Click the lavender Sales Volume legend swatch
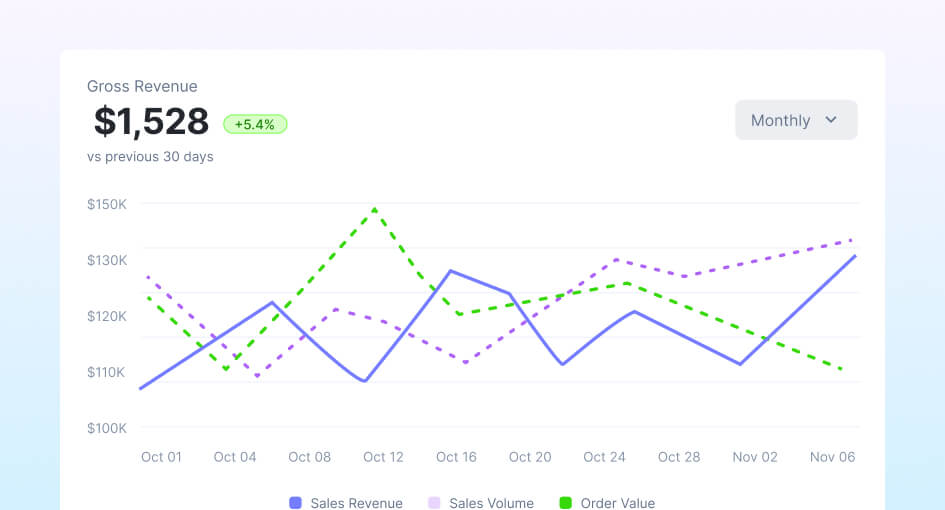This screenshot has height=510, width=945. coord(434,503)
